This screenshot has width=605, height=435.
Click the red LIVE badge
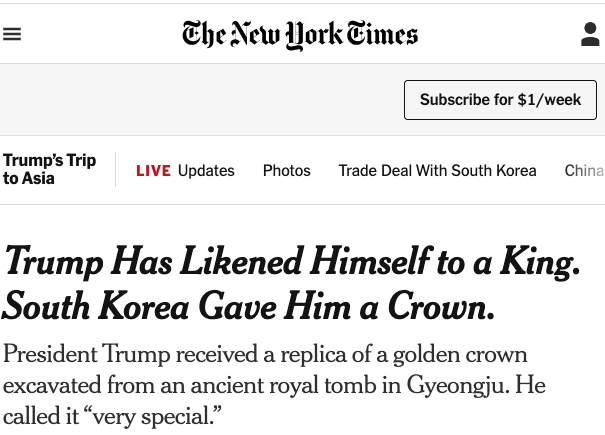[x=153, y=171]
